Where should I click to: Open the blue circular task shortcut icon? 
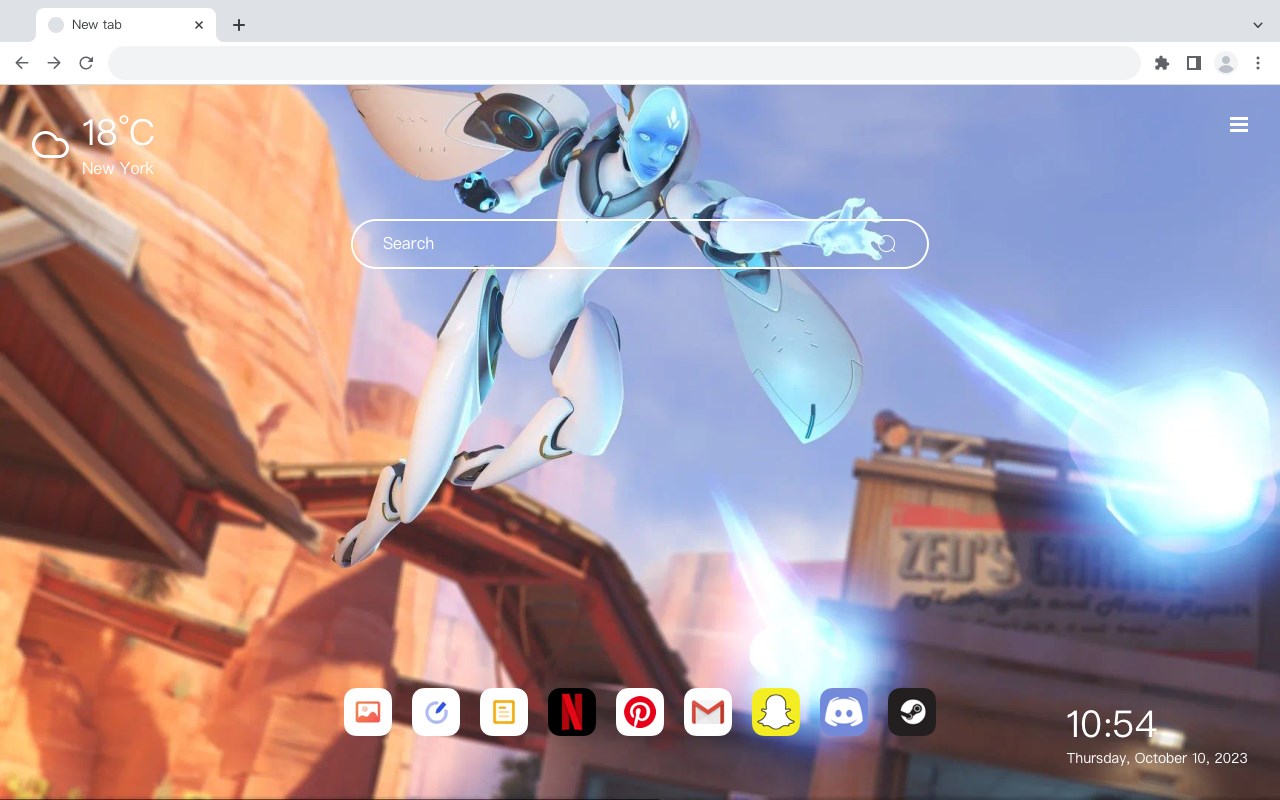(x=436, y=712)
